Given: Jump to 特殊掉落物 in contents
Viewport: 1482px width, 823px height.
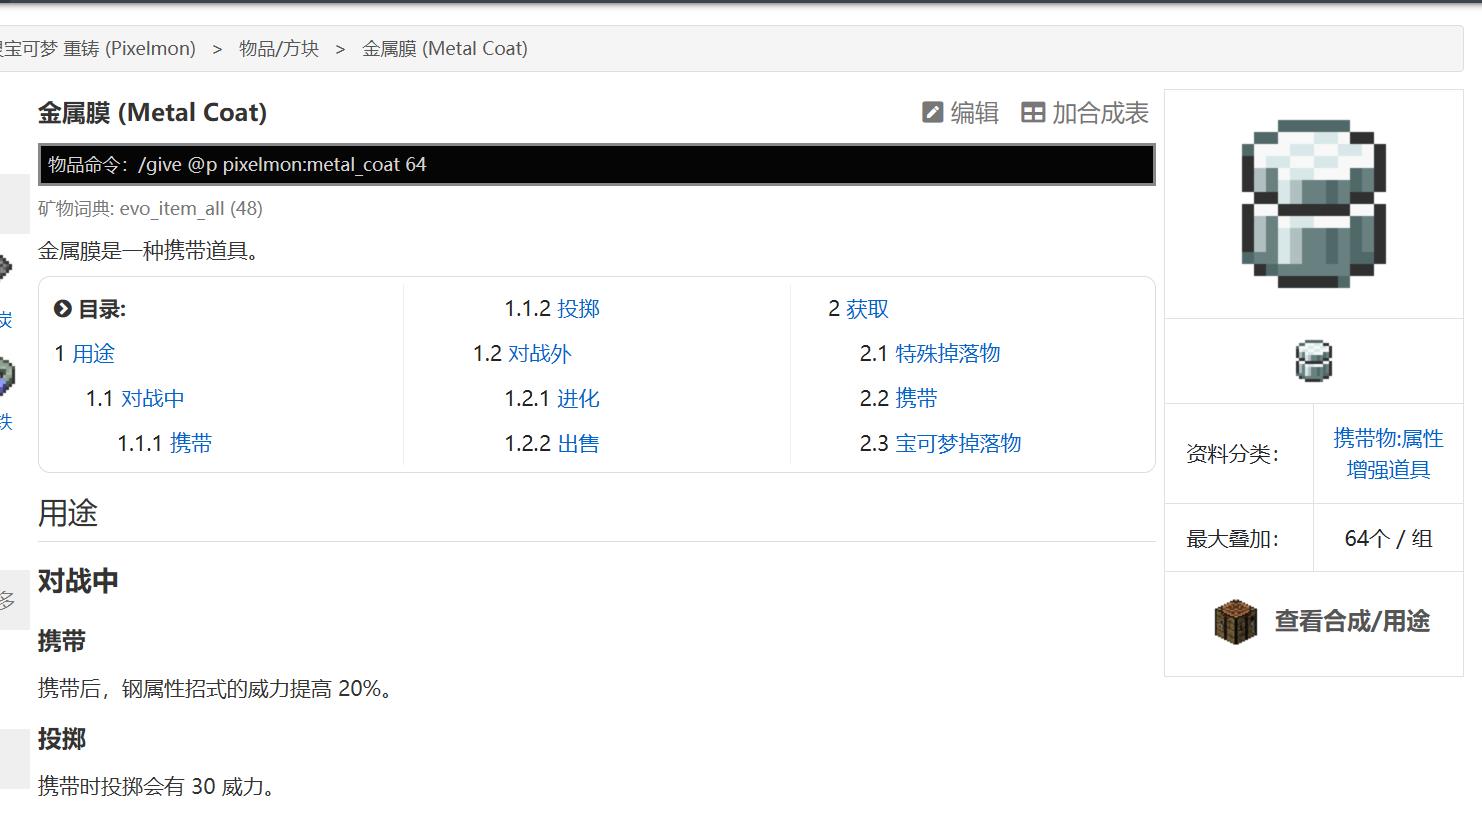Looking at the screenshot, I should (948, 354).
